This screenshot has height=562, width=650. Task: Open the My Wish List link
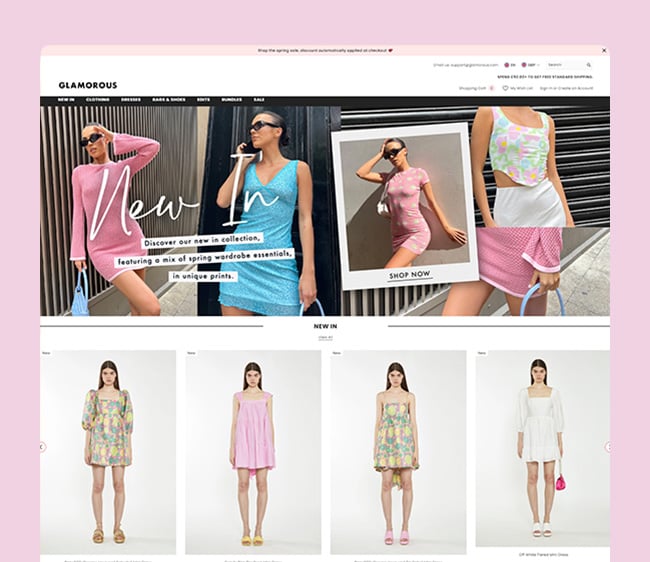click(x=521, y=88)
